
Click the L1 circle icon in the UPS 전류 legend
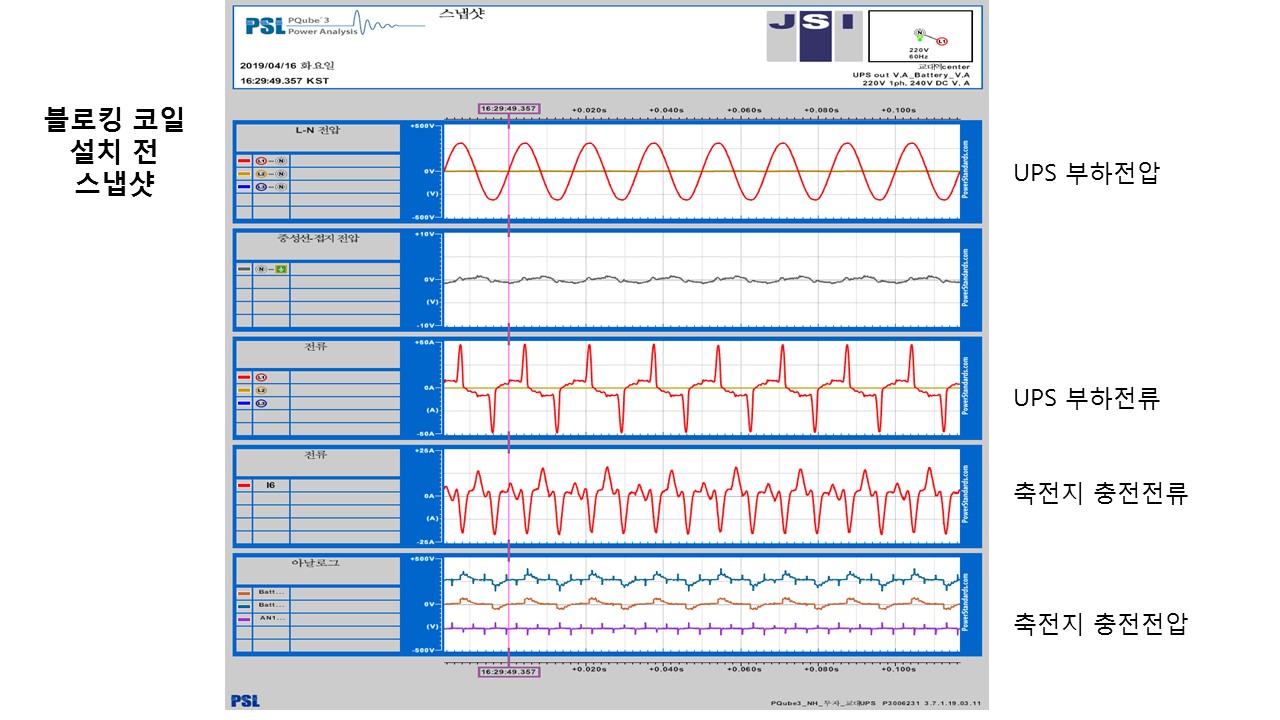(x=262, y=377)
